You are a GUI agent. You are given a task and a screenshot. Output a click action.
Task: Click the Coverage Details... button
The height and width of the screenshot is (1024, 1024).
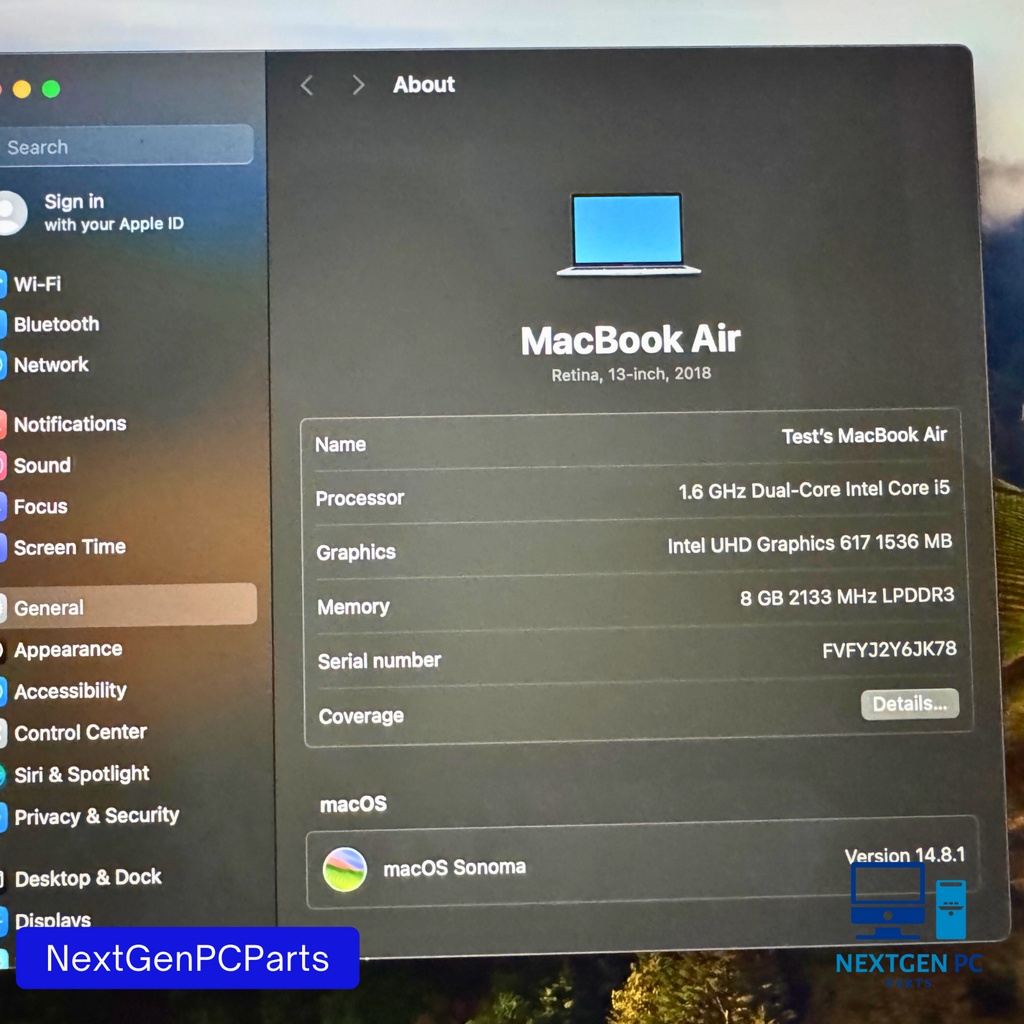click(910, 704)
